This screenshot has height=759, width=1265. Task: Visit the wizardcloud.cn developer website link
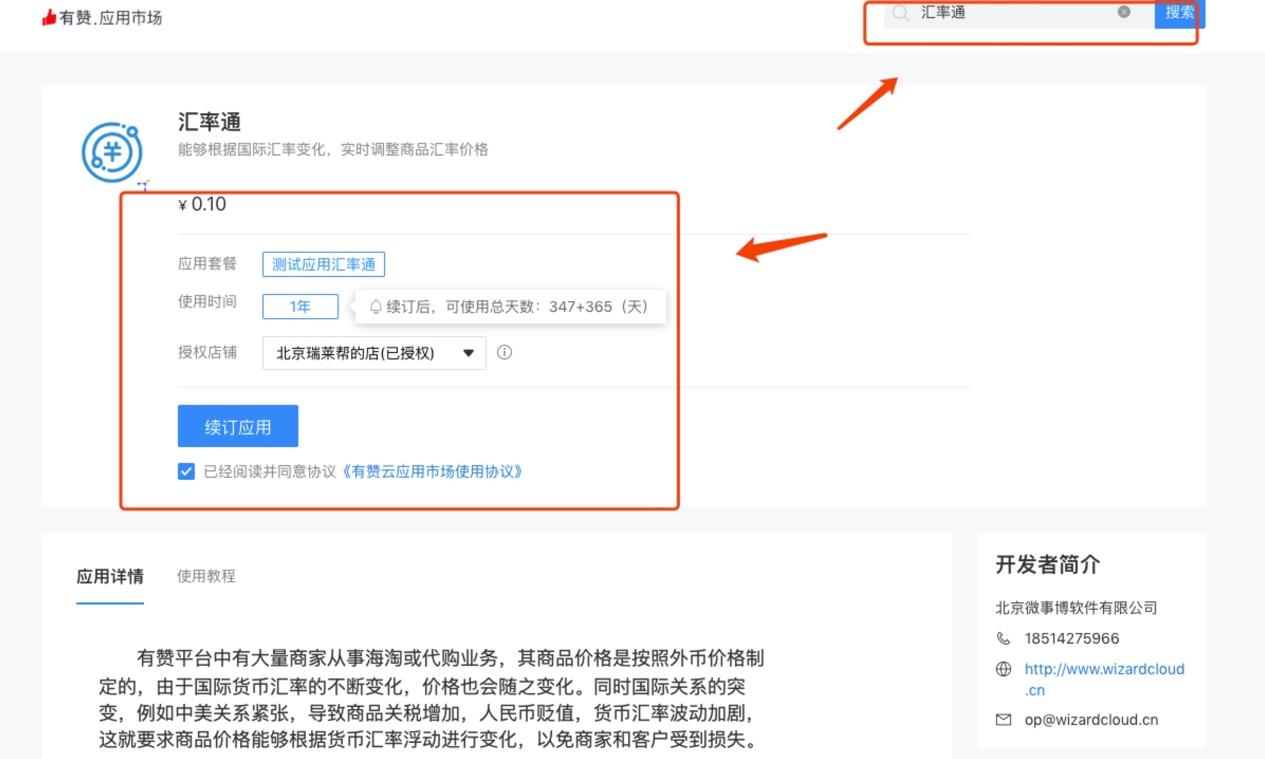[1104, 669]
